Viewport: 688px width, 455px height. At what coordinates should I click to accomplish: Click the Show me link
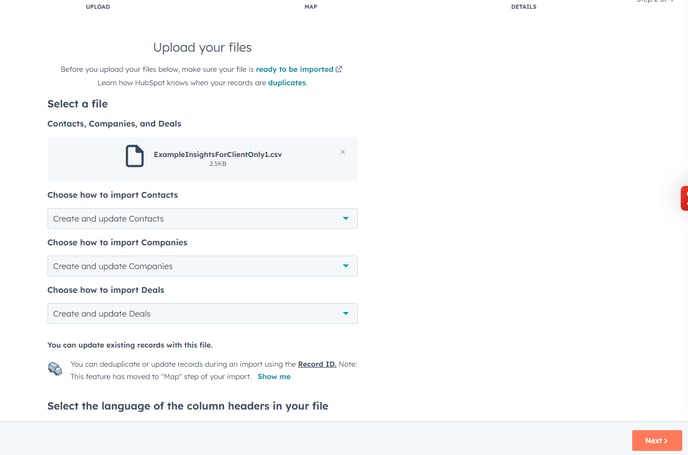274,376
